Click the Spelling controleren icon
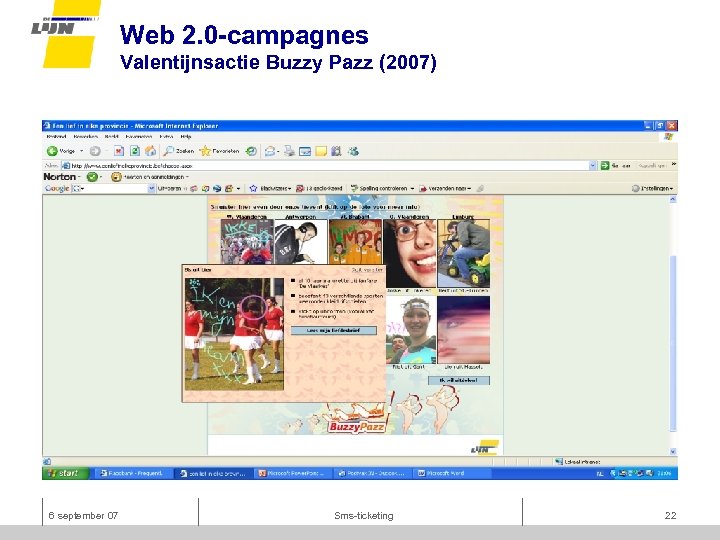The image size is (720, 540). [354, 188]
